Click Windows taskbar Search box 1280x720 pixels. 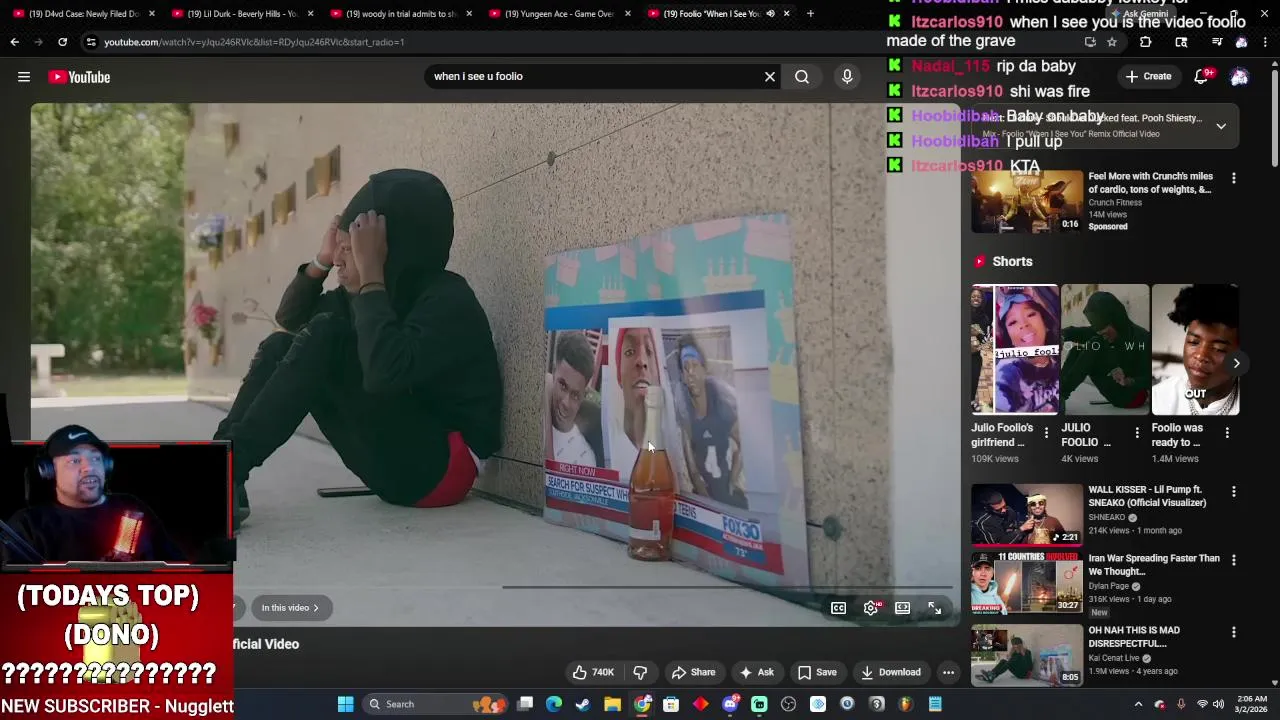[435, 704]
